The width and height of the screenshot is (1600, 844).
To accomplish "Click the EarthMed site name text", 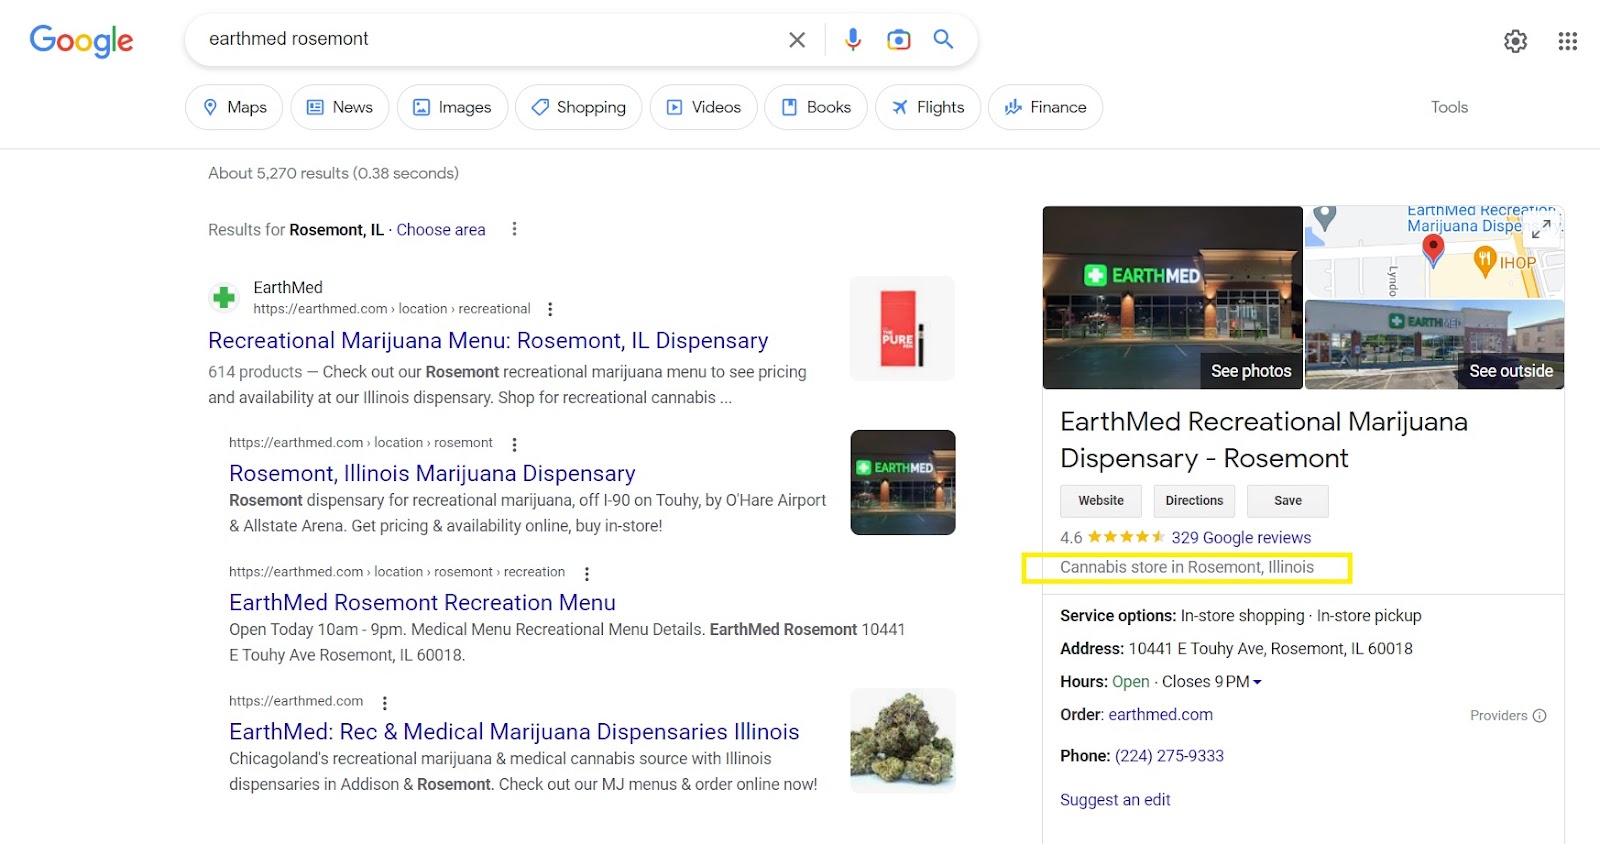I will click(288, 288).
